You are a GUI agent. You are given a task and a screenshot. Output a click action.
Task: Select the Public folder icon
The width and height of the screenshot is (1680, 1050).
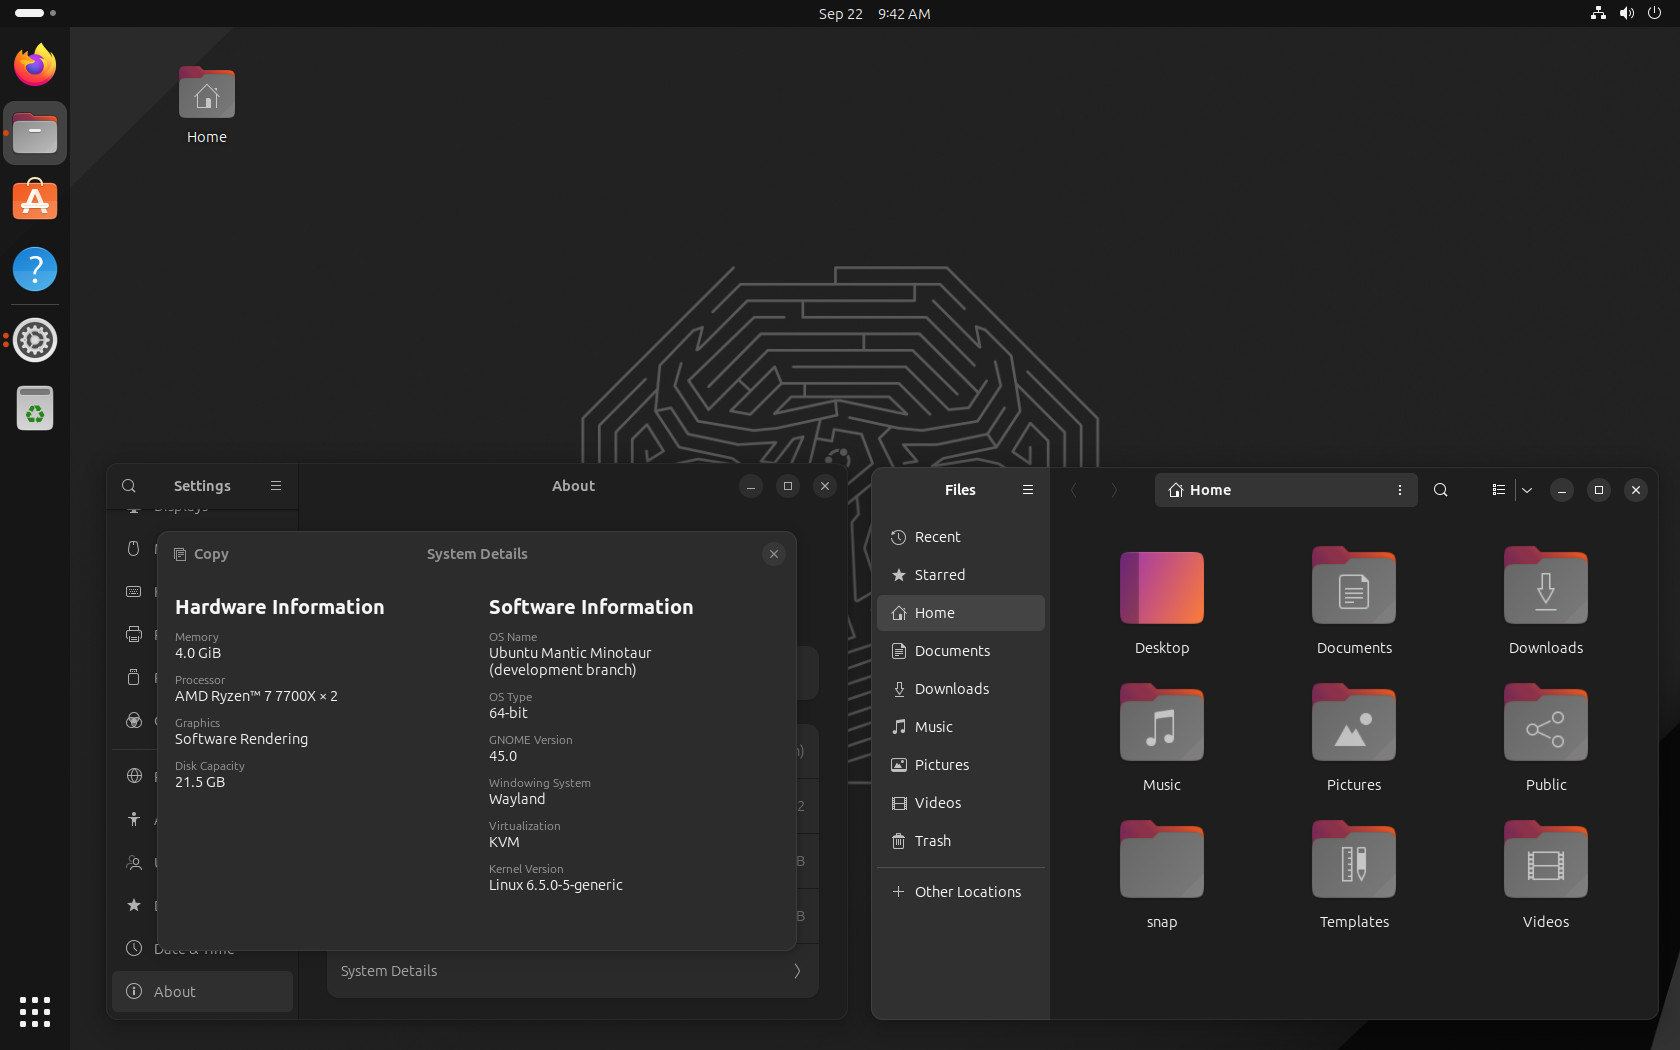(x=1546, y=723)
